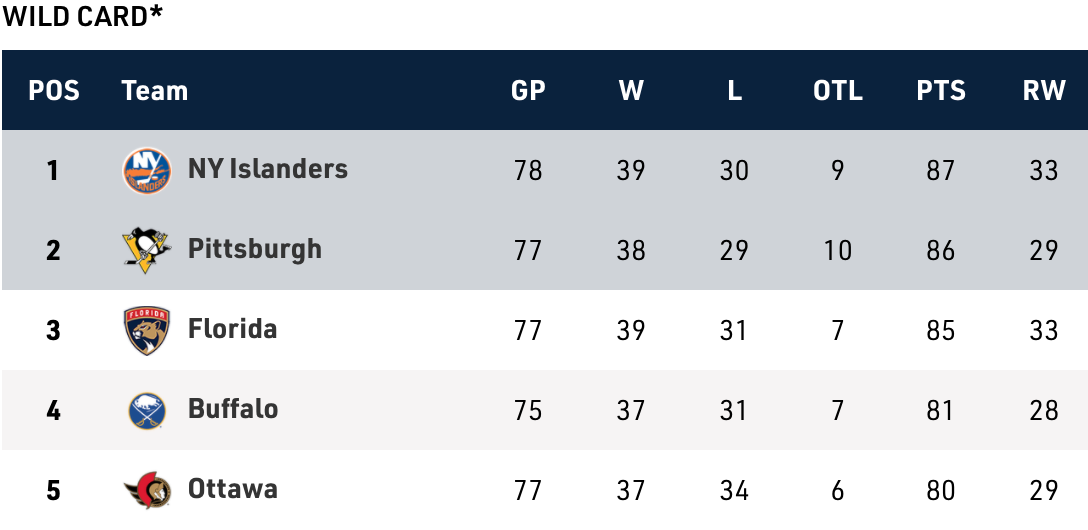Sort by the OTL column header
This screenshot has height=530, width=1088.
(837, 91)
